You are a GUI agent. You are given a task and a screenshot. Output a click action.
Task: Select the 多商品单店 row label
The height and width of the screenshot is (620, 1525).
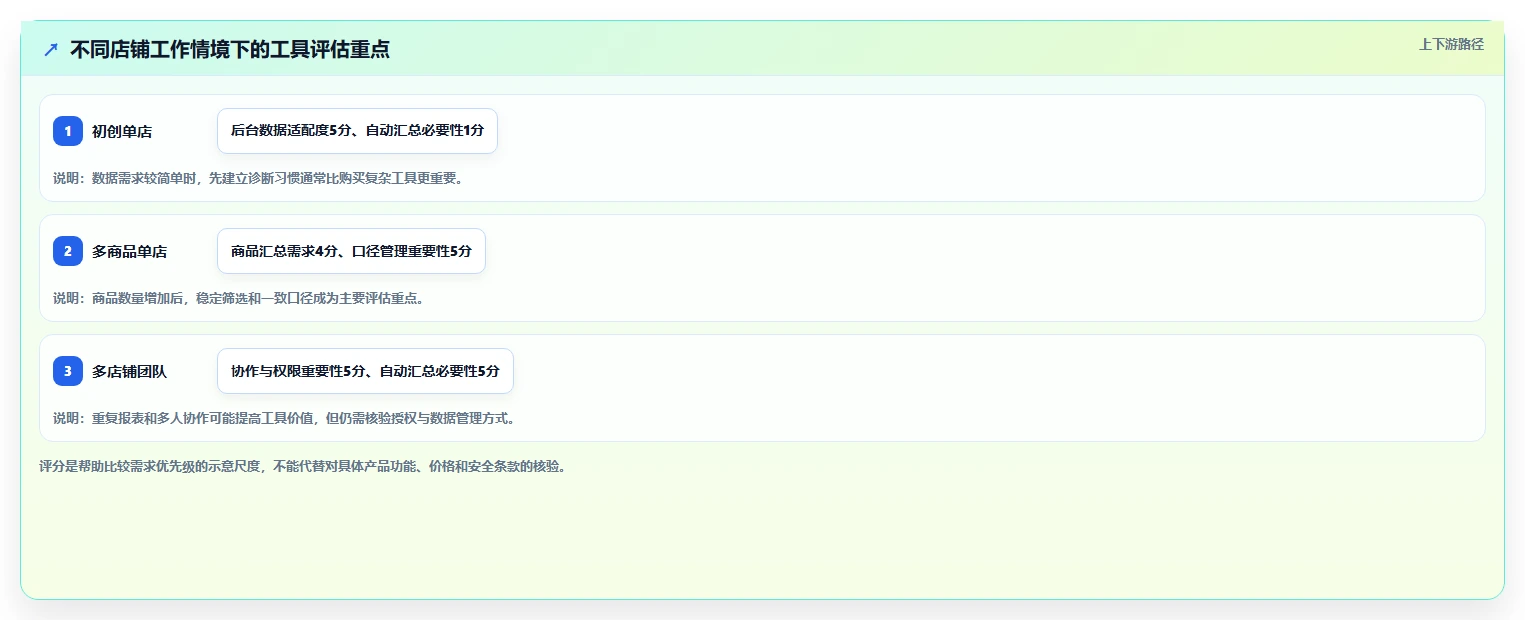(130, 251)
